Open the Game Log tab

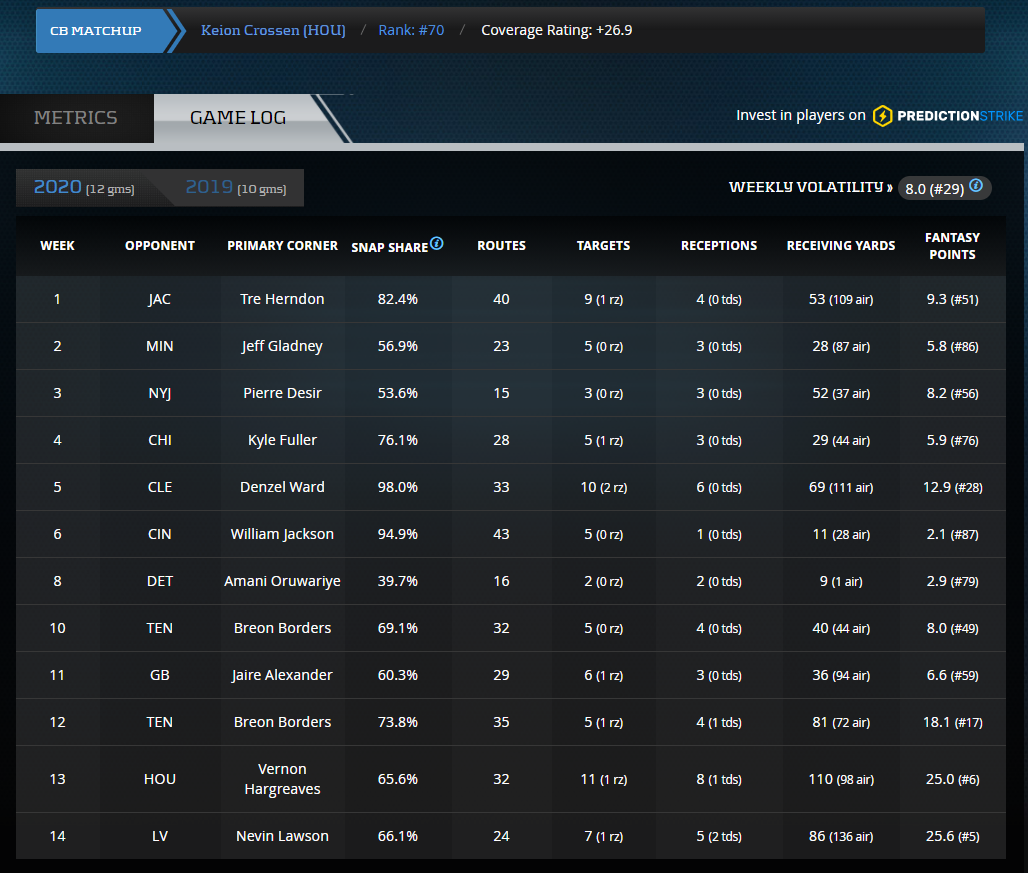click(x=238, y=118)
